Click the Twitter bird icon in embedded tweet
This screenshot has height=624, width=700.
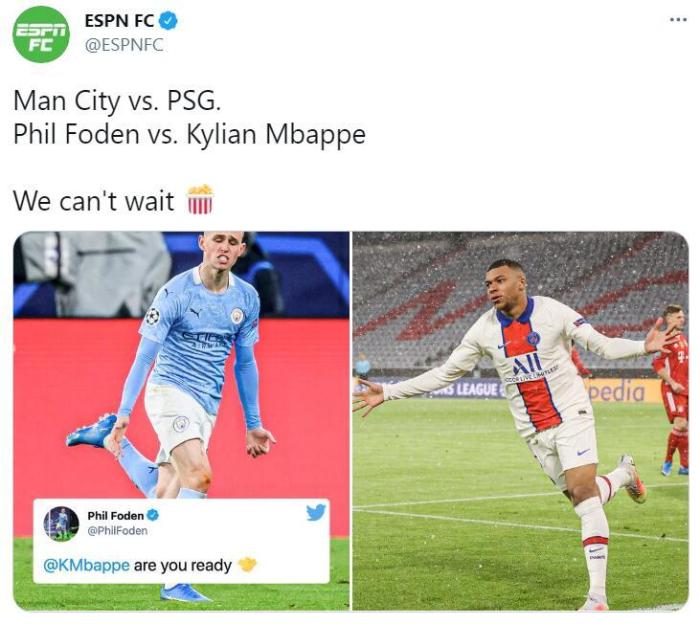(316, 513)
